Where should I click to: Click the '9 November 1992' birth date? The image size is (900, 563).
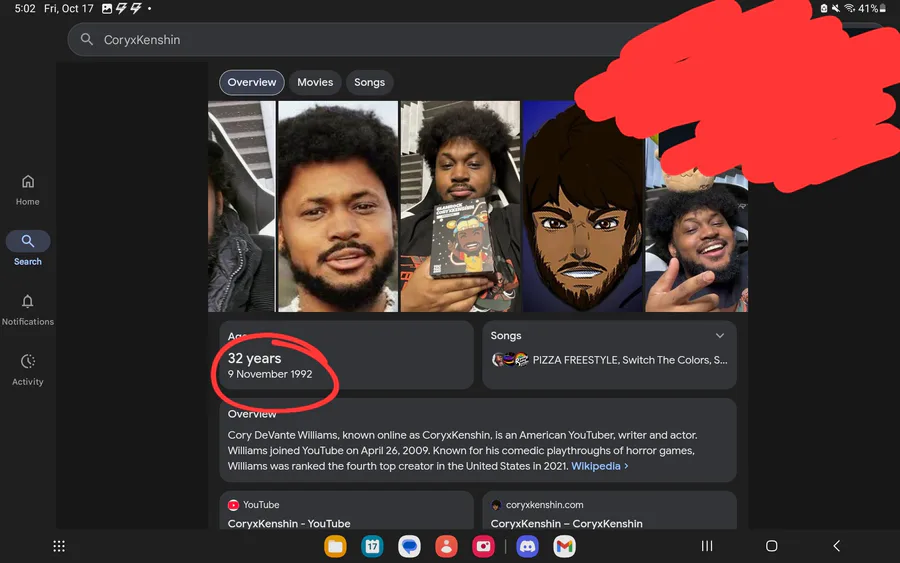(270, 374)
